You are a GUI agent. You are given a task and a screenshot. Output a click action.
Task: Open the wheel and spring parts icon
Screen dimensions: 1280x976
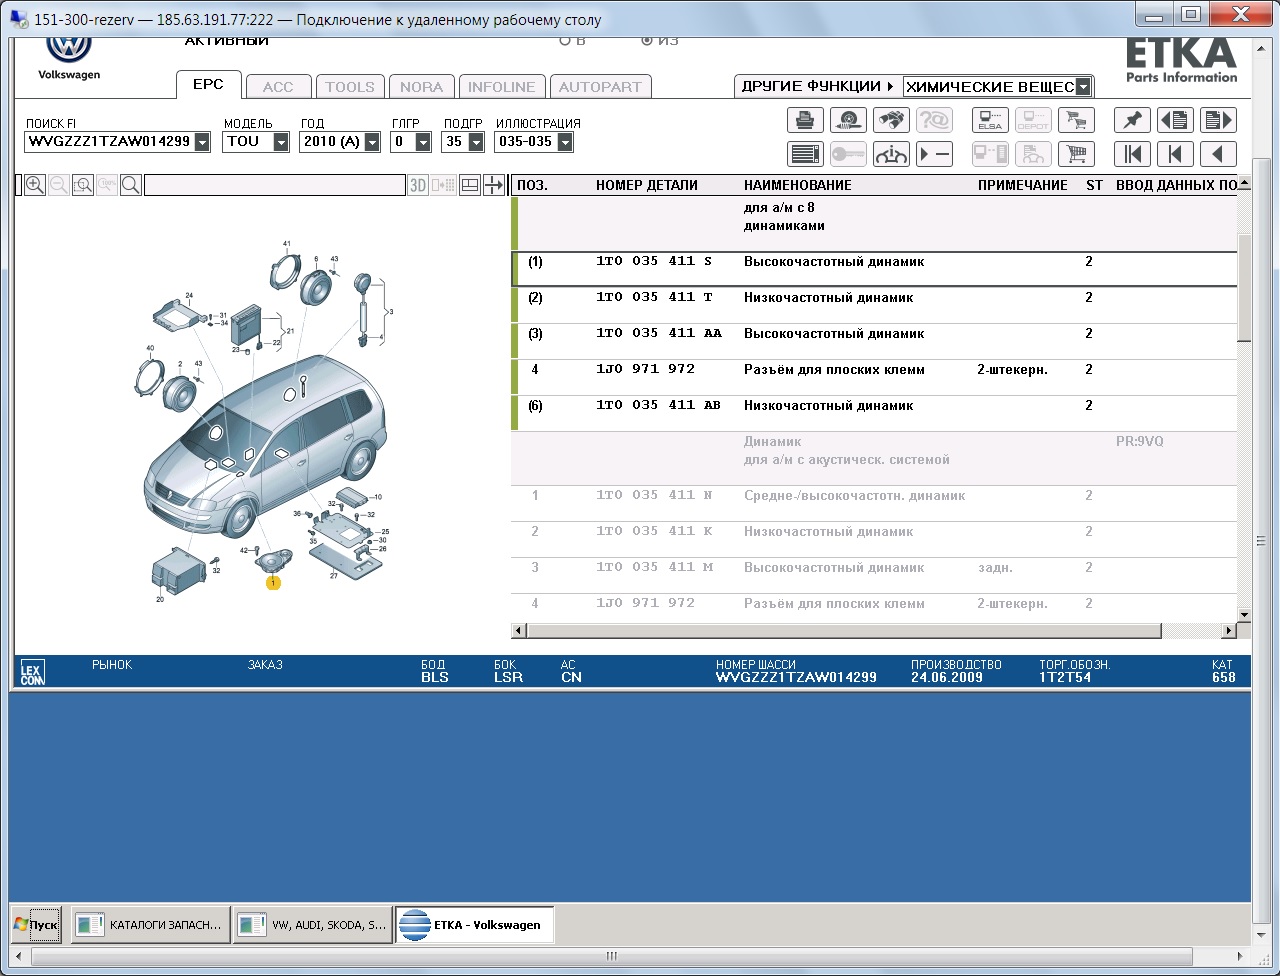click(x=848, y=120)
